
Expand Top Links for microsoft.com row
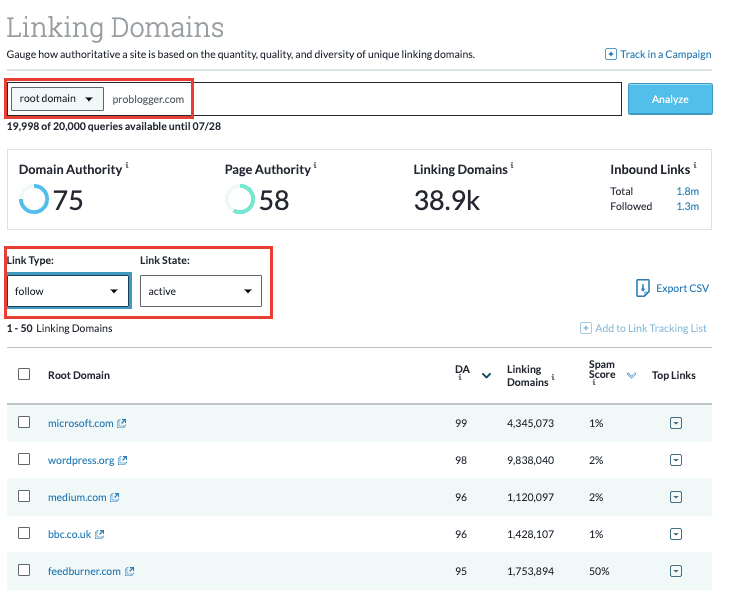tap(675, 423)
